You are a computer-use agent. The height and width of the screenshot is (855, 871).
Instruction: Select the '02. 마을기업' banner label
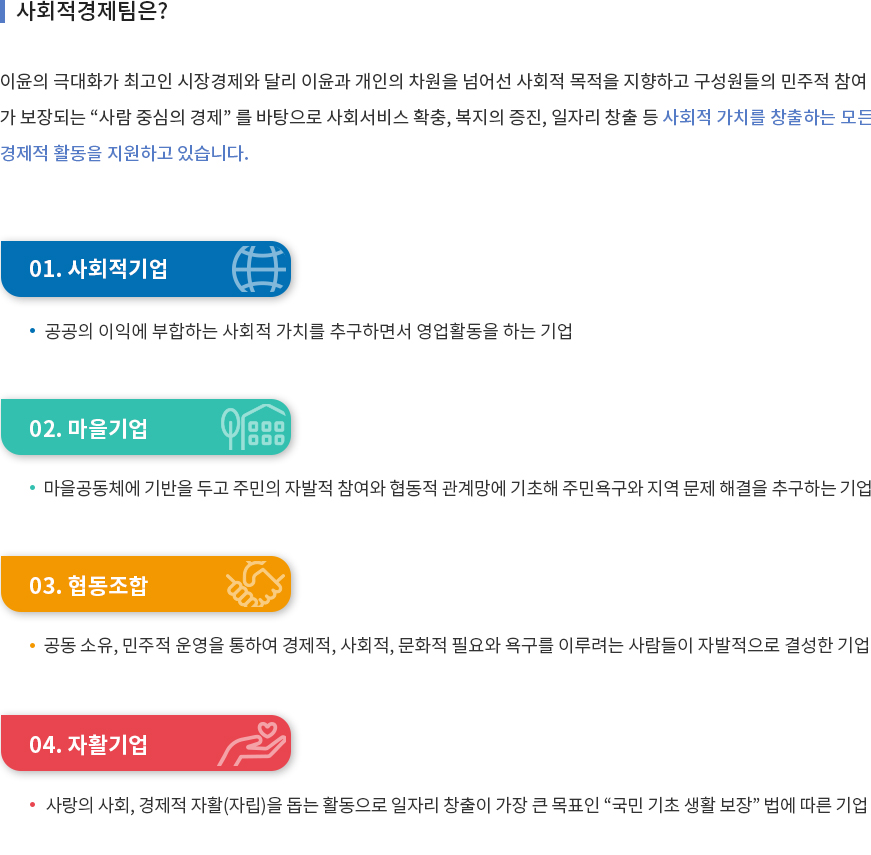coord(88,428)
